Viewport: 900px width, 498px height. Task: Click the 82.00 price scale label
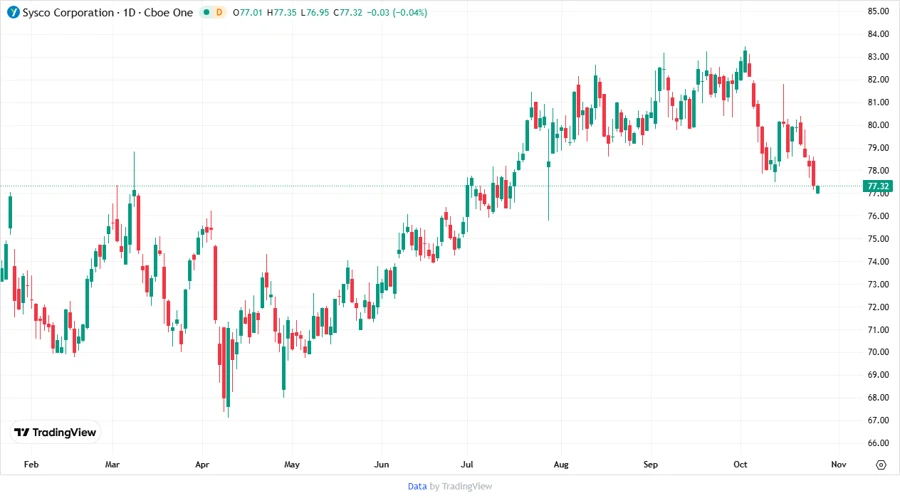tap(878, 80)
